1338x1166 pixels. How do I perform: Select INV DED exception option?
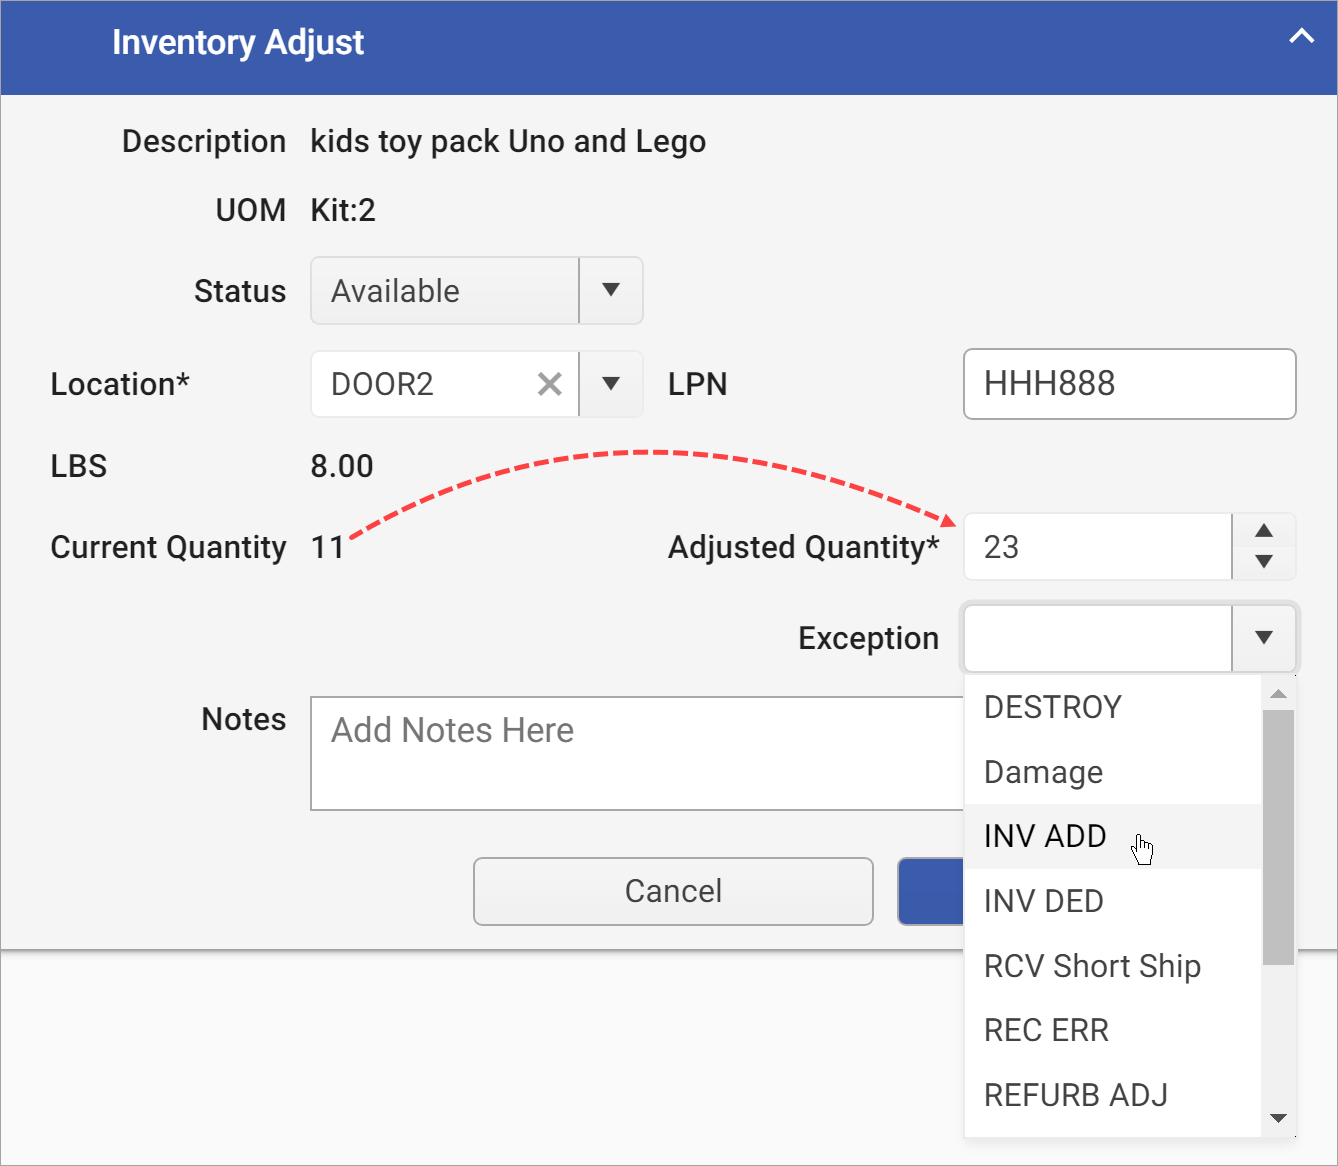[1043, 901]
